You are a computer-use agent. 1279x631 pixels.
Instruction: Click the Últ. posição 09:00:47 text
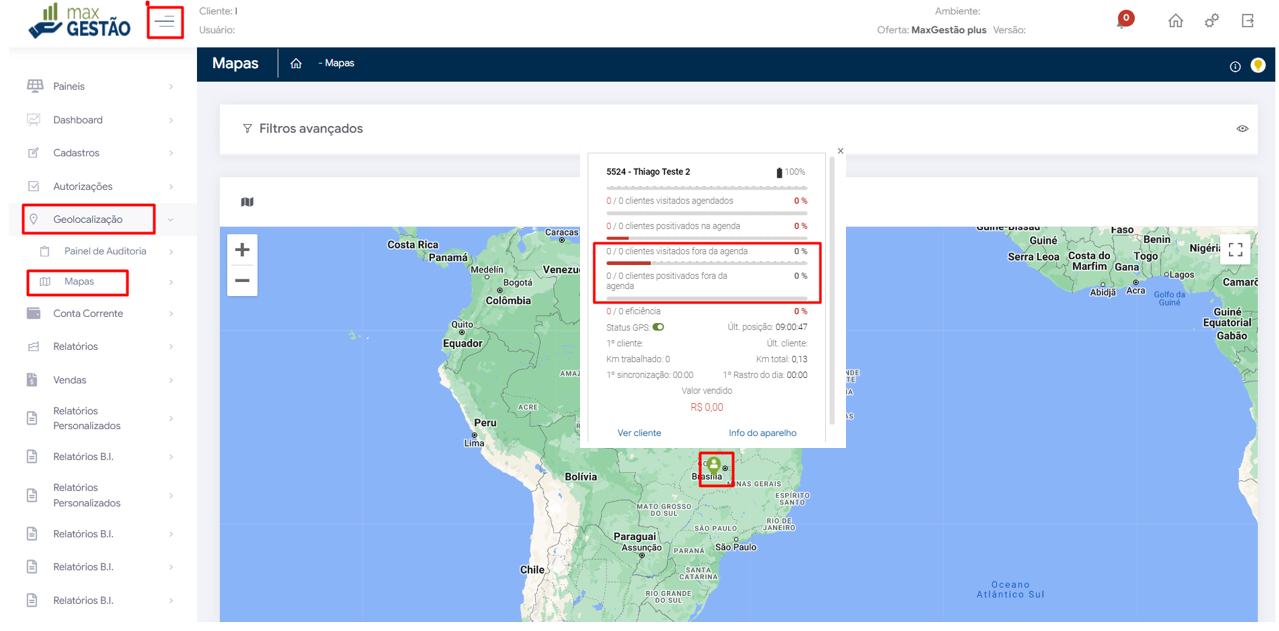pyautogui.click(x=767, y=327)
